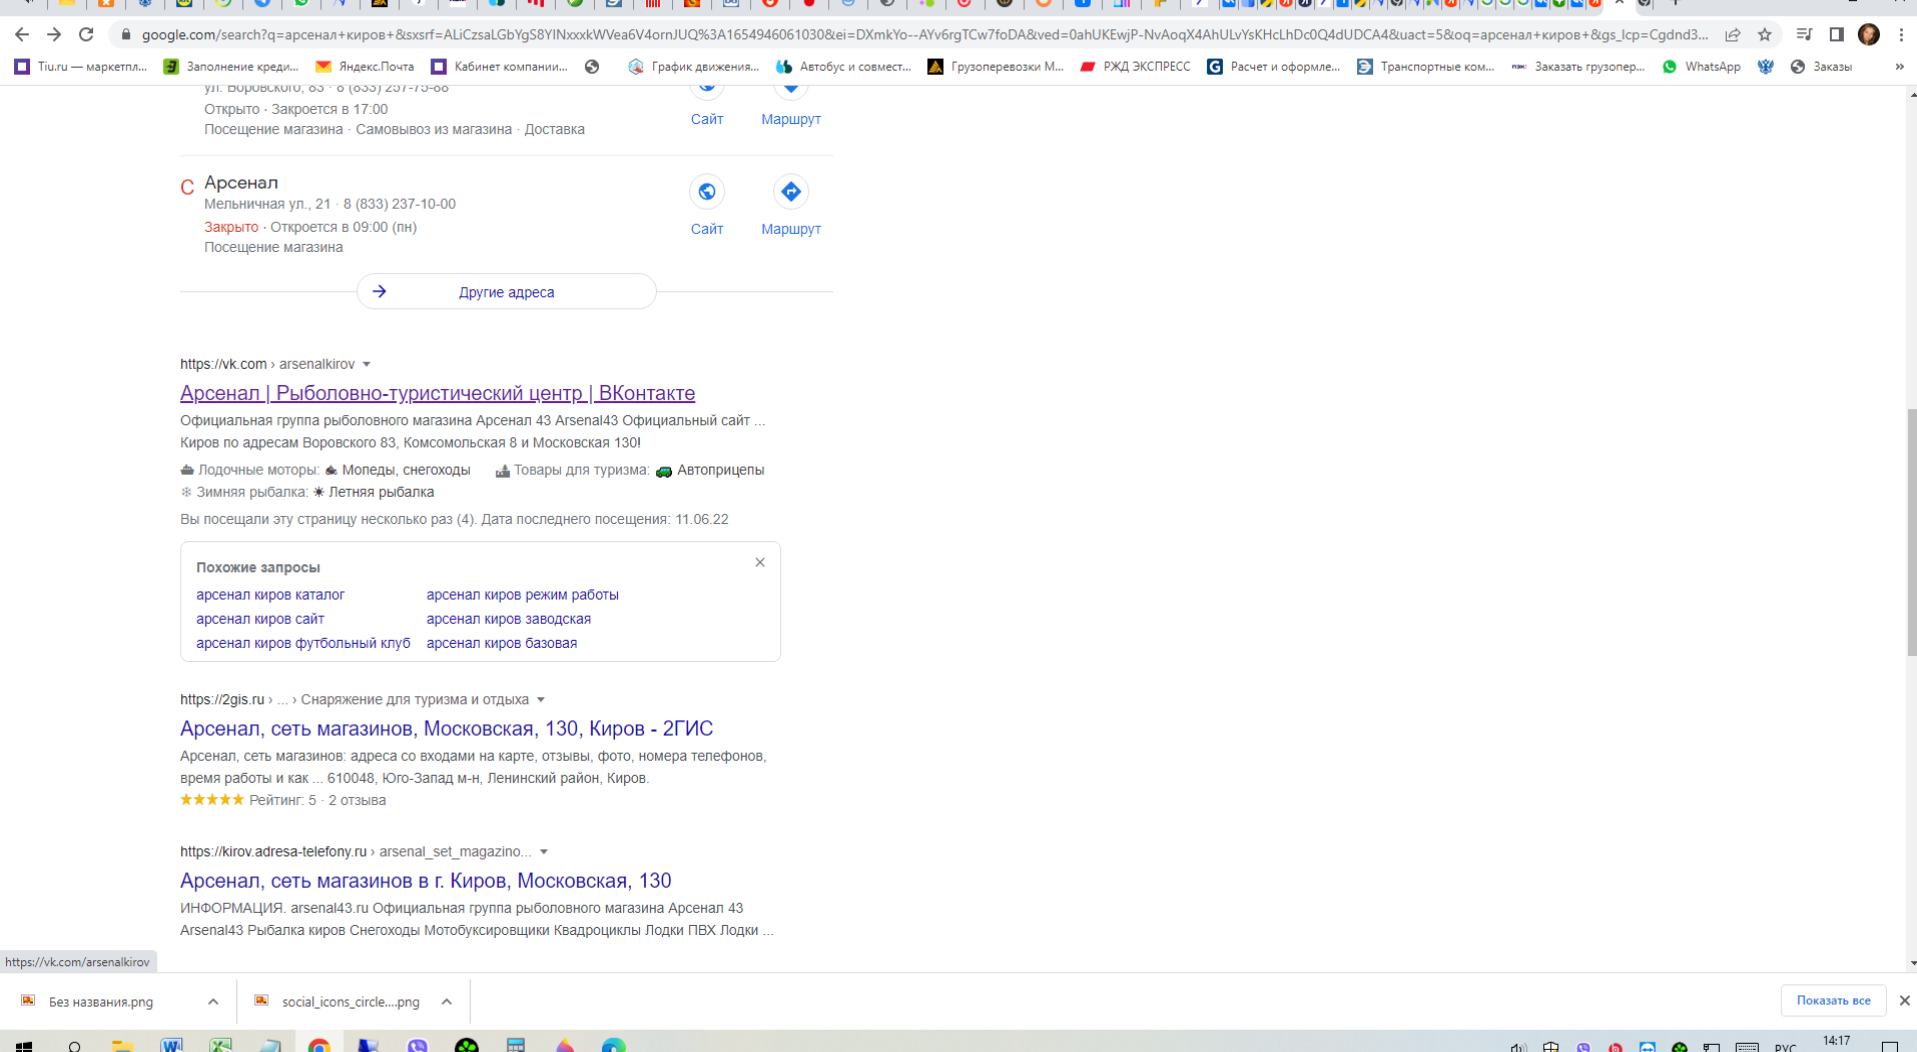
Task: Open the Chrome three-dot menu
Action: [1901, 34]
